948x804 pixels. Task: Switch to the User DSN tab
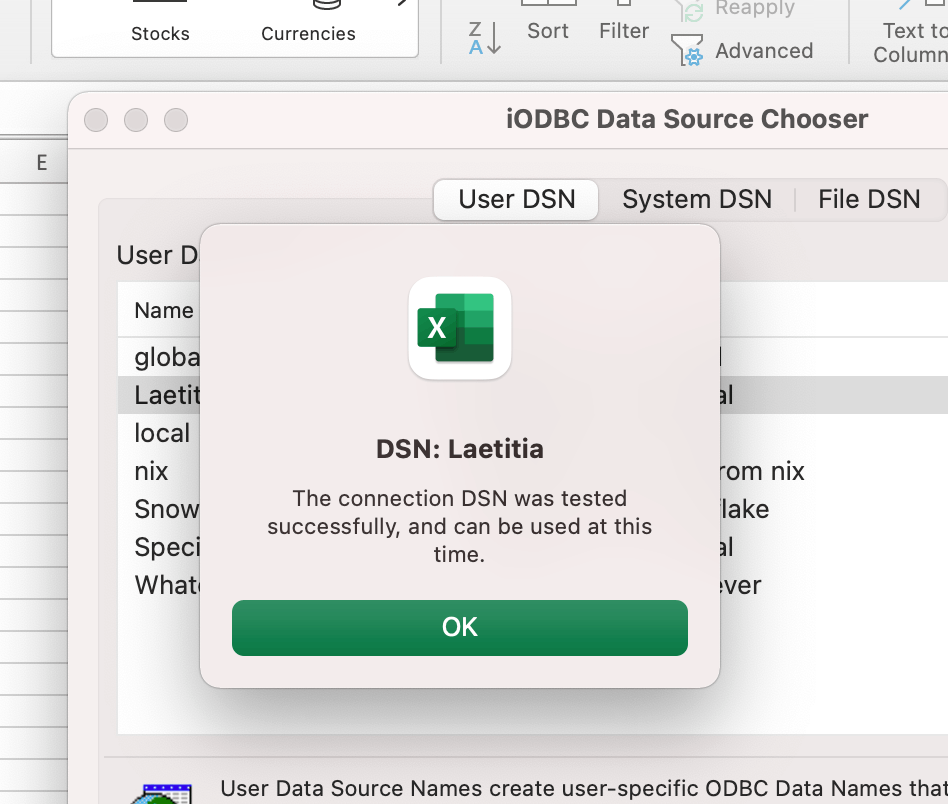[516, 199]
